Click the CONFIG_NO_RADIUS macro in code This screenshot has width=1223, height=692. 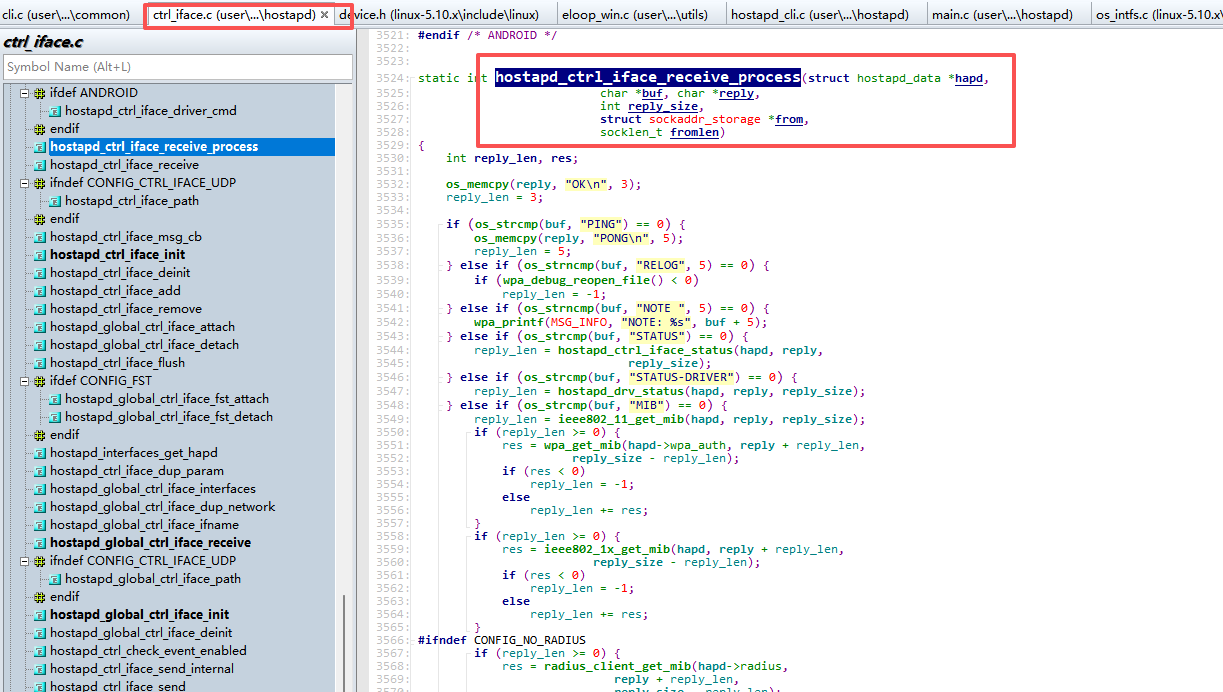pyautogui.click(x=530, y=640)
